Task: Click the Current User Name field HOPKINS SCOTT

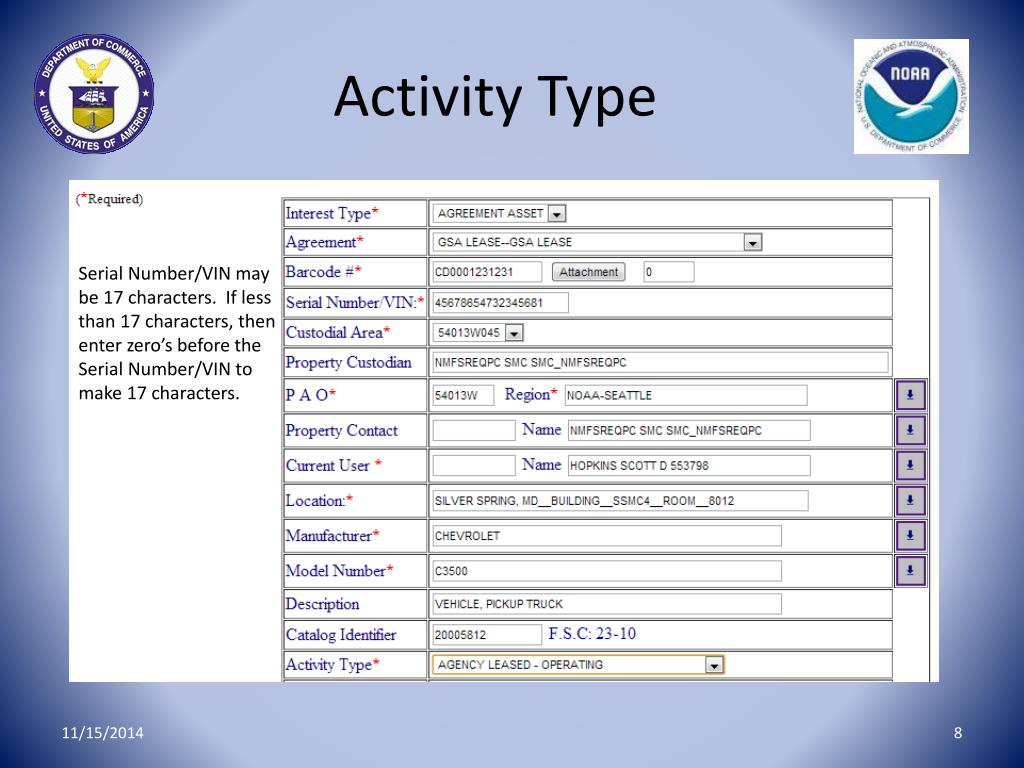Action: [689, 466]
